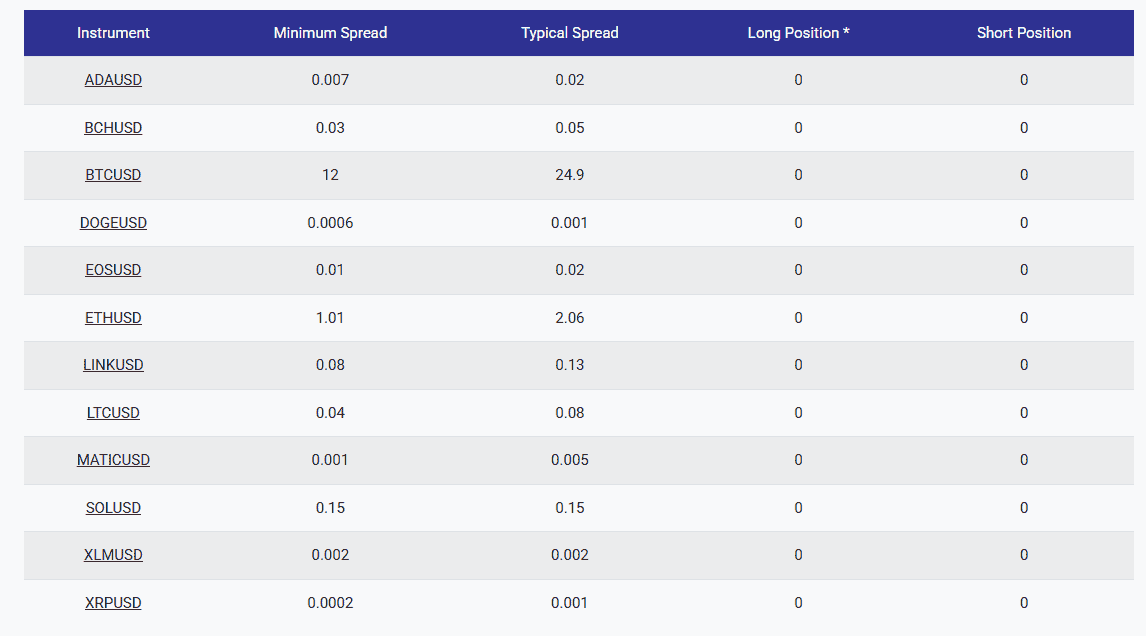Open the EOSUSD instrument page
This screenshot has width=1146, height=636.
pos(113,270)
